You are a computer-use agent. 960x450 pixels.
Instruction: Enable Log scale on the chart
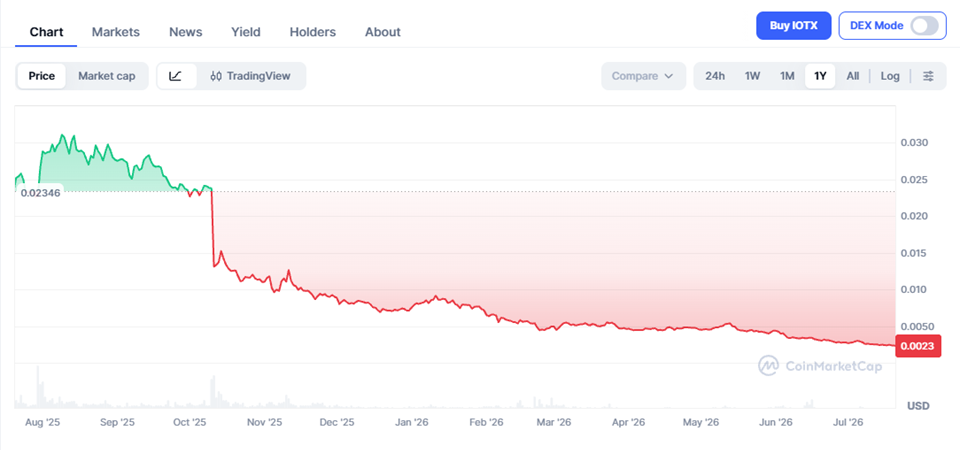890,76
